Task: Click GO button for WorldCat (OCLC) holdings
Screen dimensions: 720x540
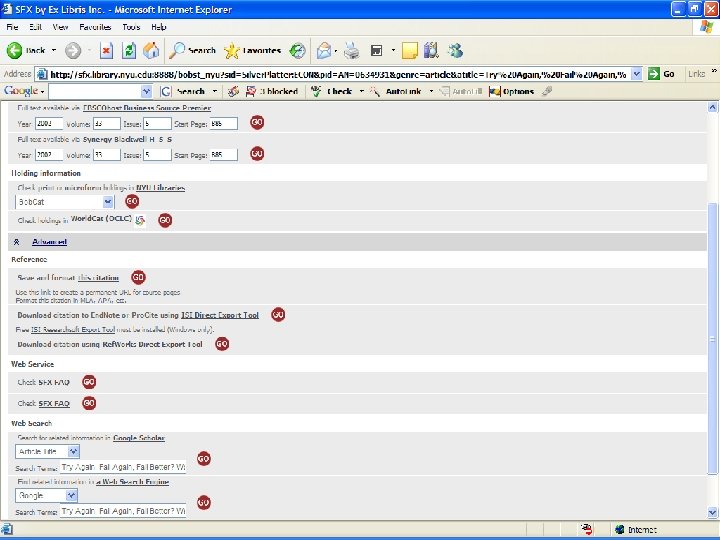Action: 165,220
